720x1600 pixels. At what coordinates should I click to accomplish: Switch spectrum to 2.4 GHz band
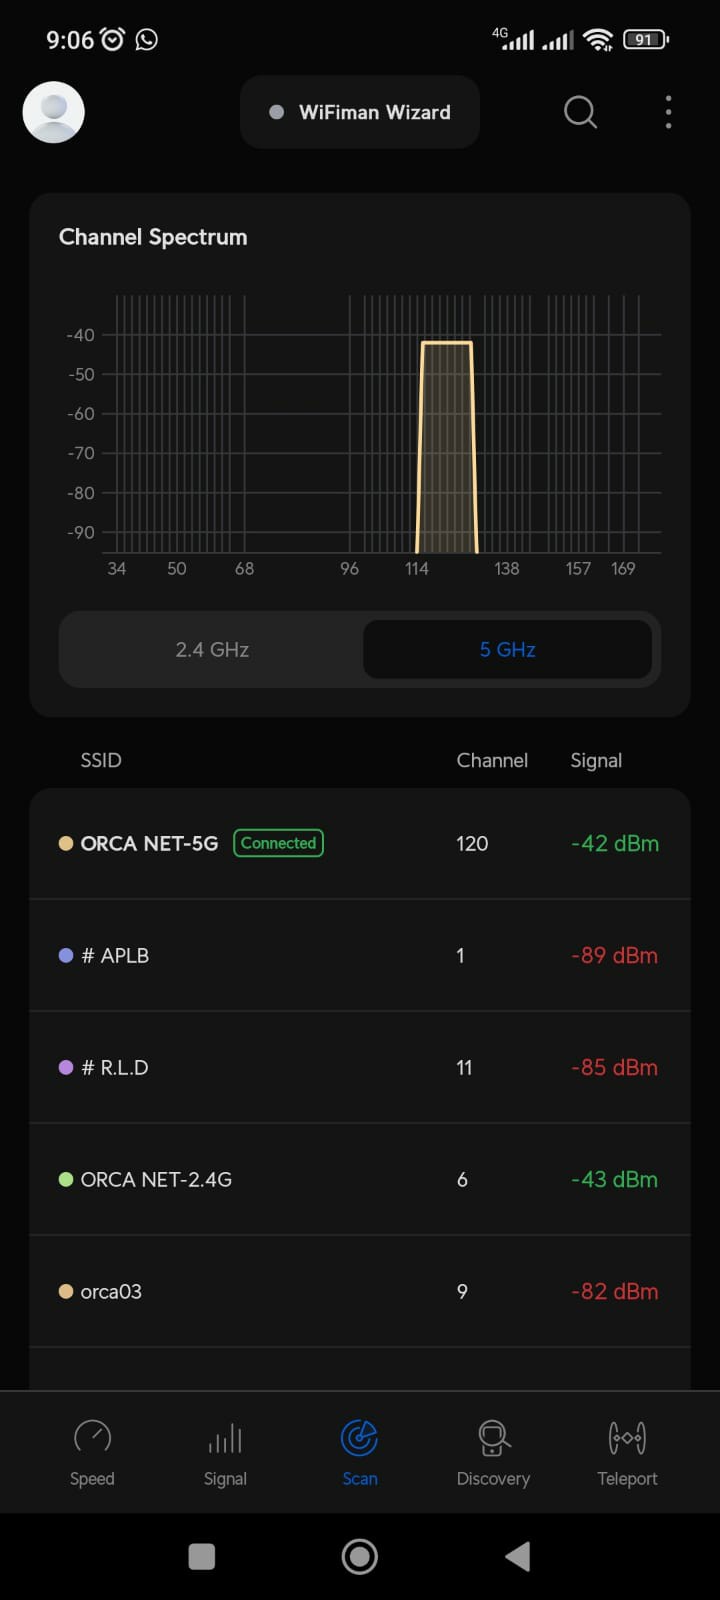(212, 649)
